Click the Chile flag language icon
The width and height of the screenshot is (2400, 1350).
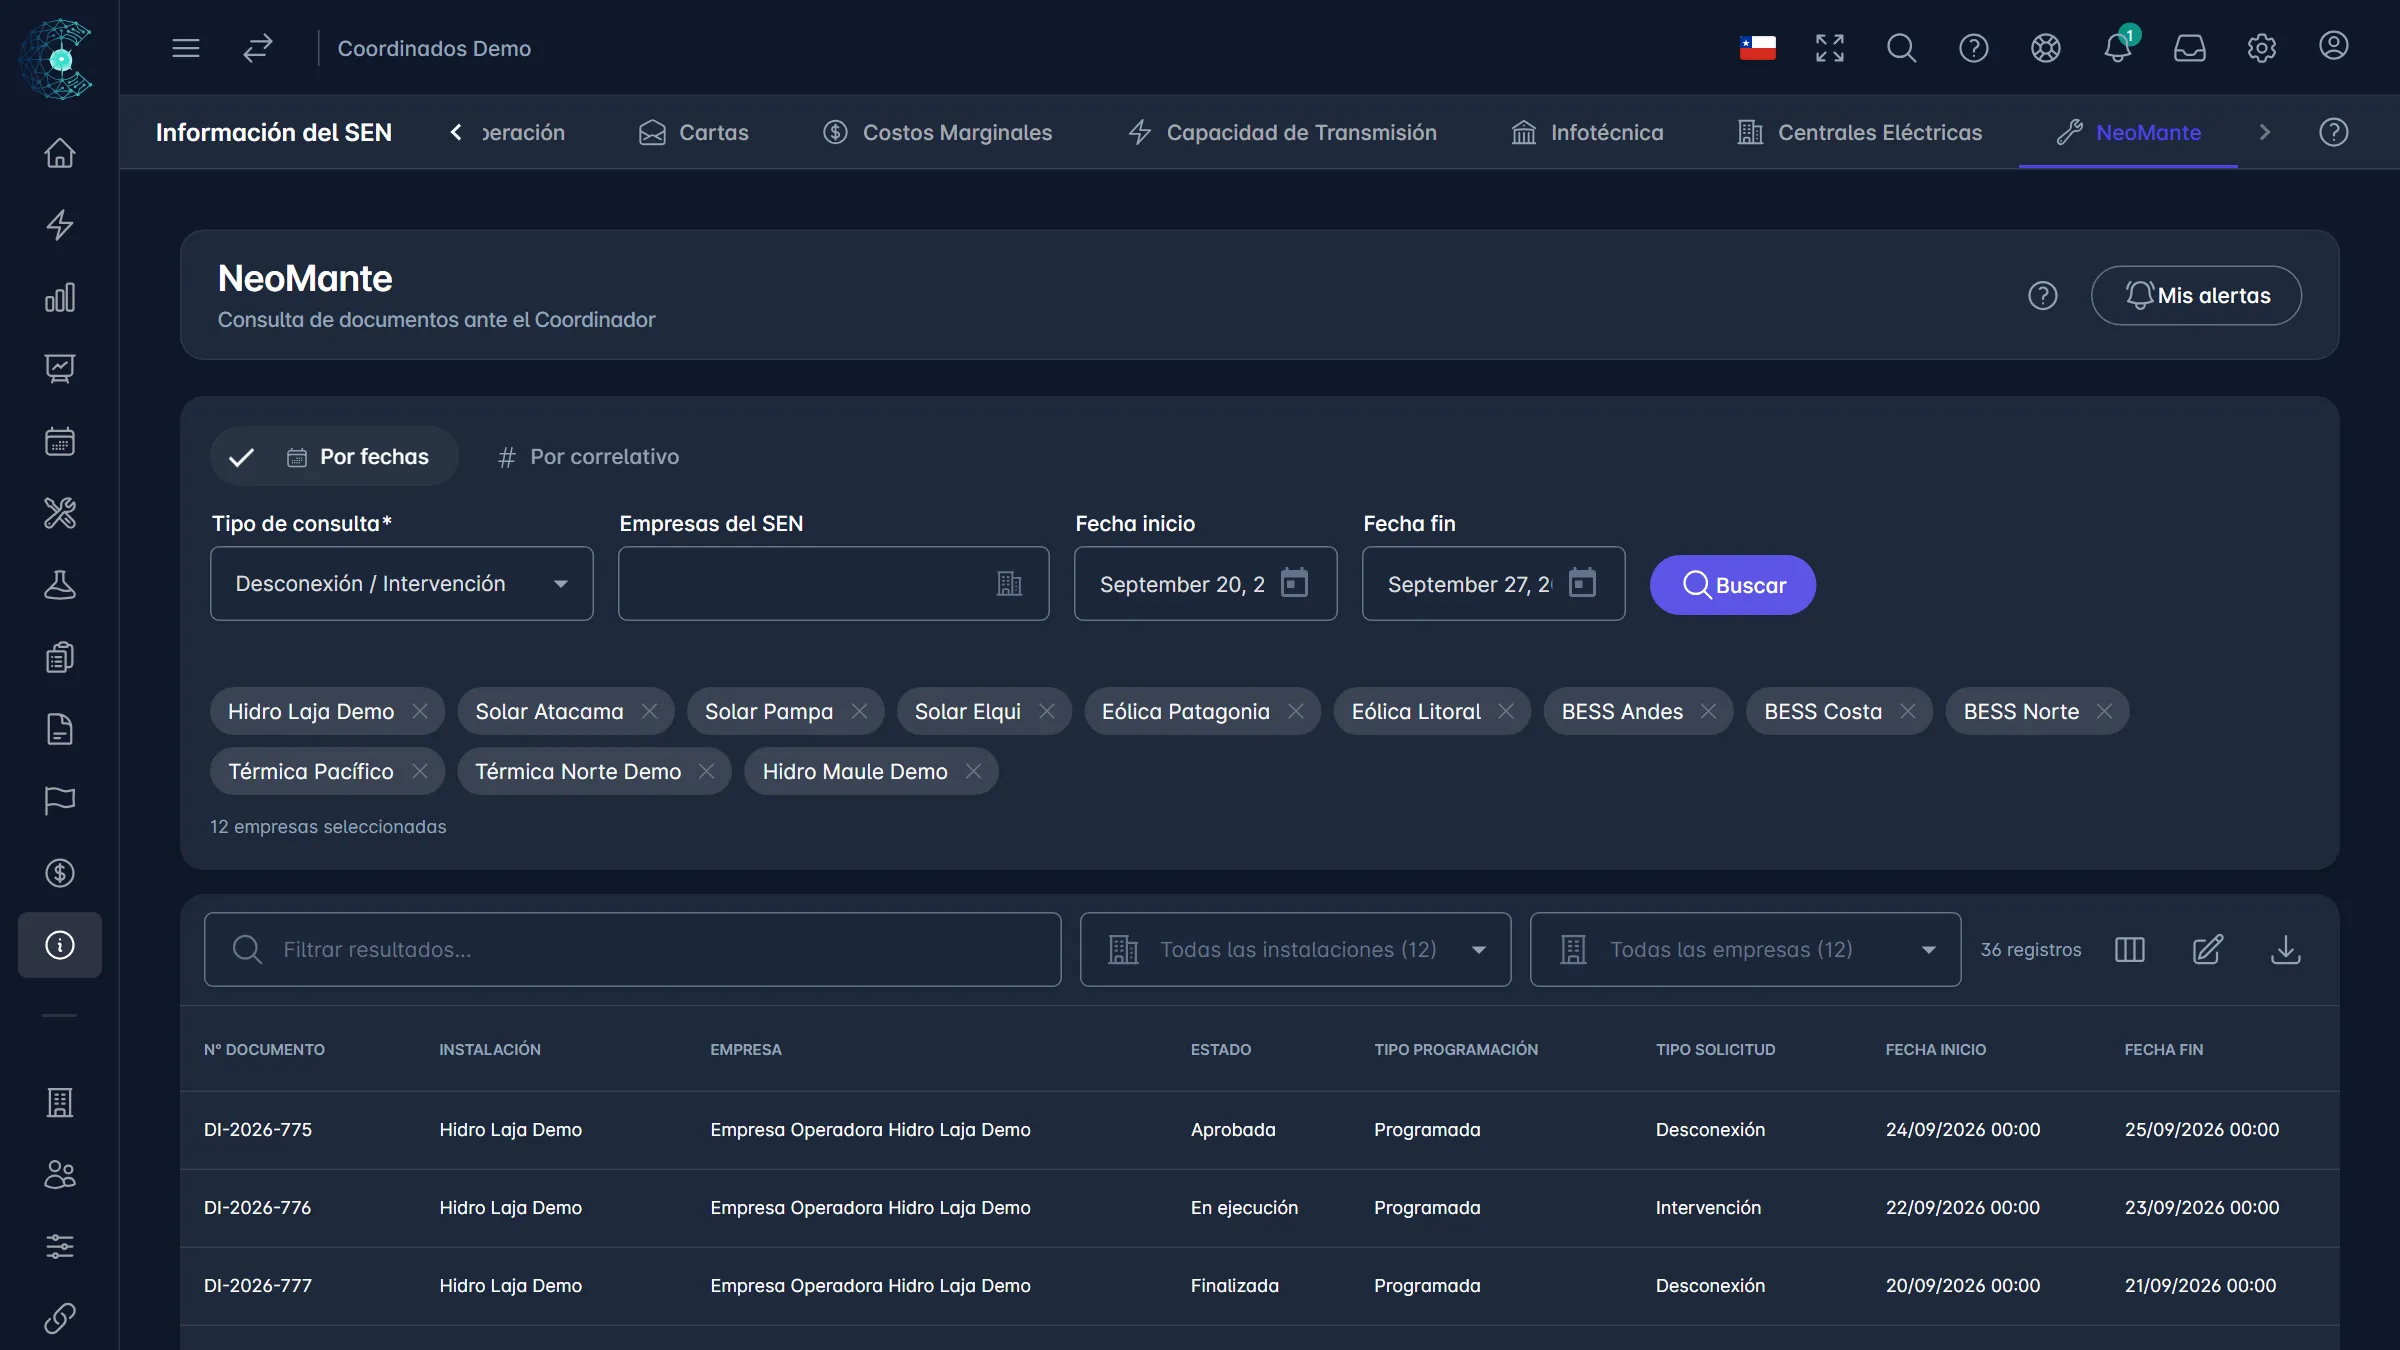click(x=1758, y=48)
